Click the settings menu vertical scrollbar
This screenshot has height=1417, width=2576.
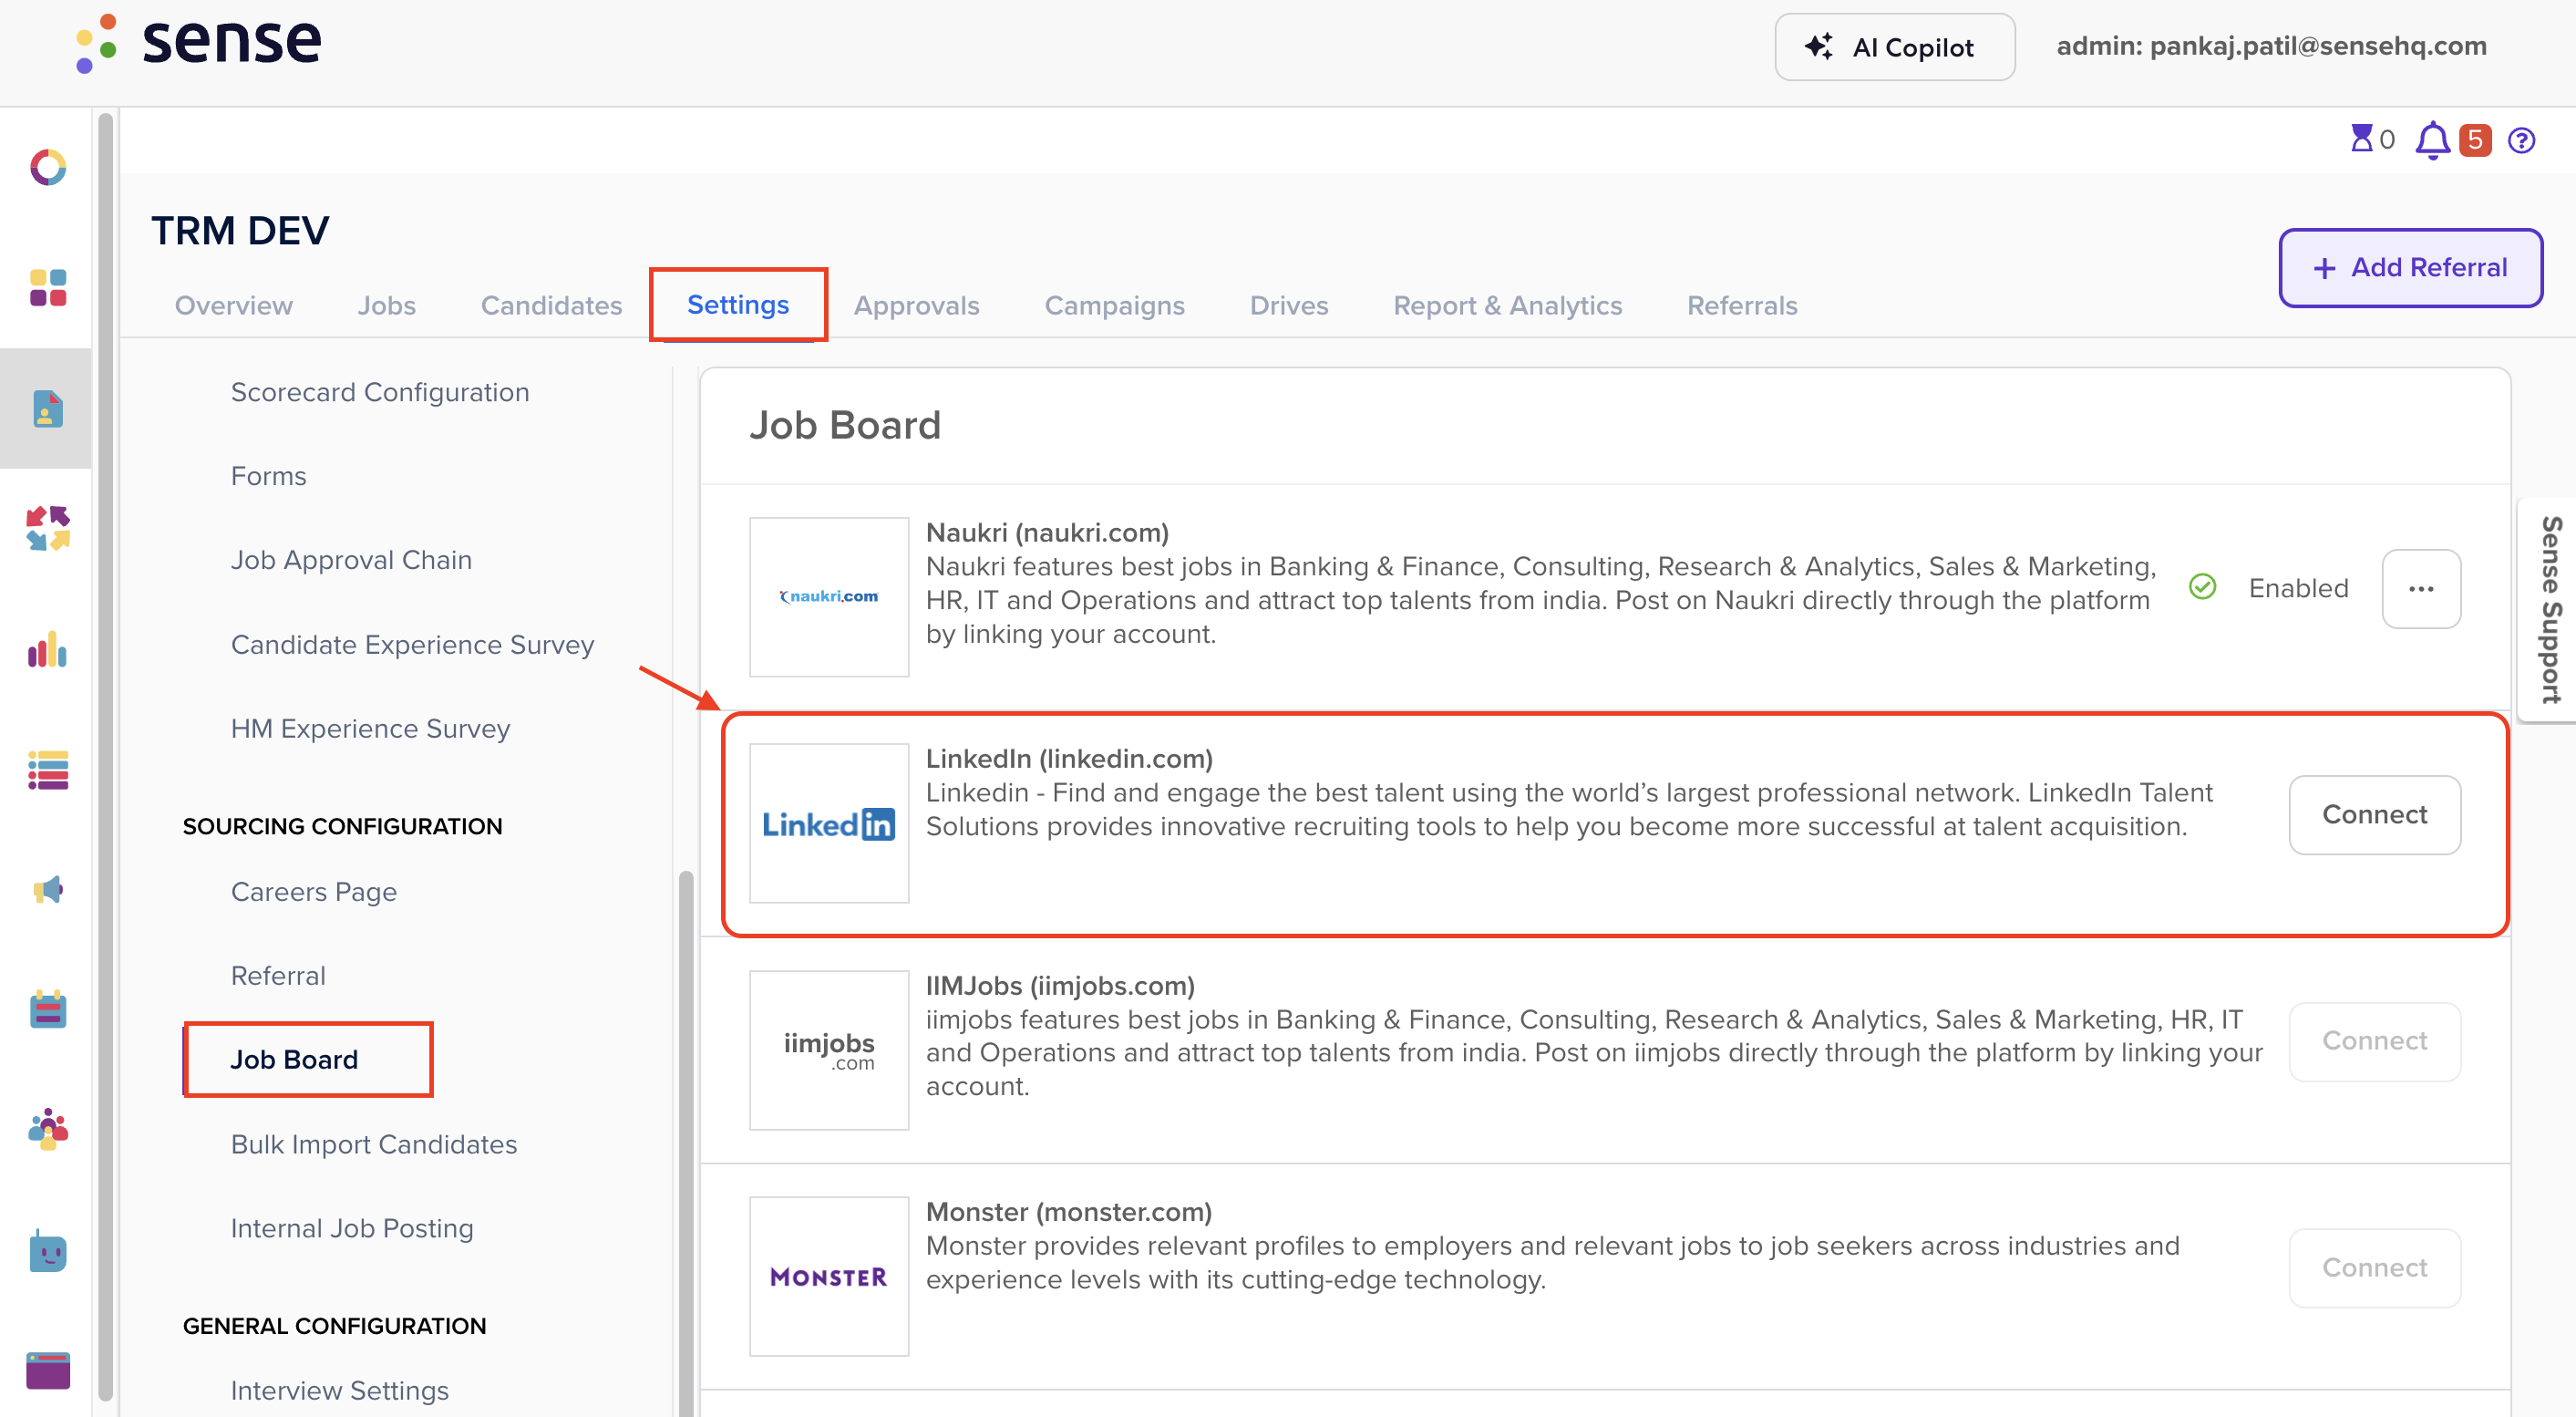pyautogui.click(x=686, y=1143)
